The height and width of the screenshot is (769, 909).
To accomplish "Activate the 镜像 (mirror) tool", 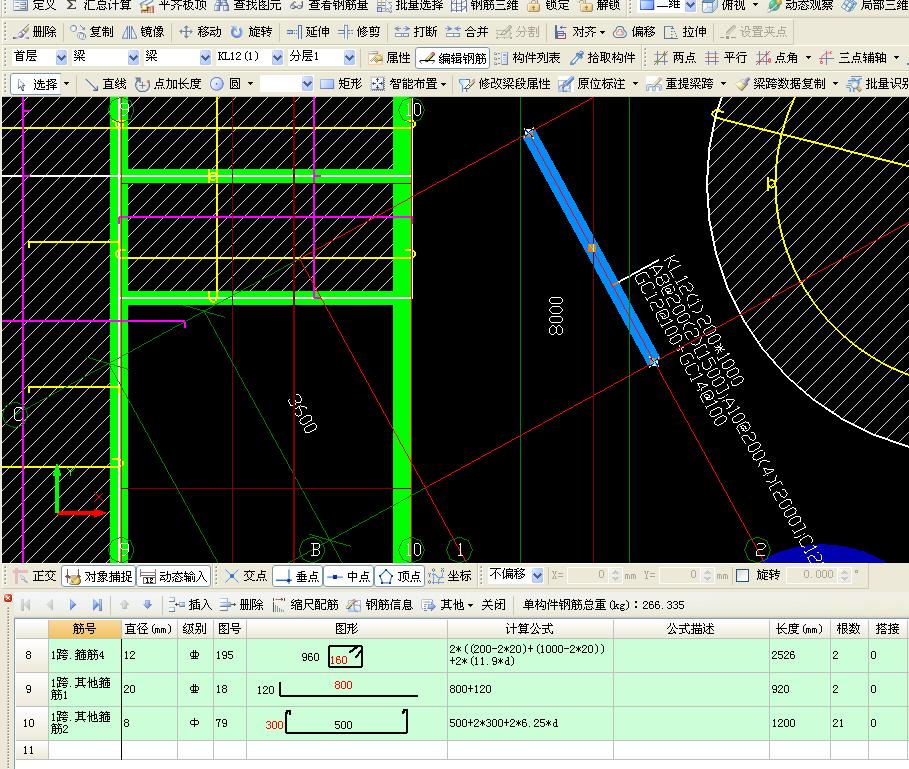I will coord(143,32).
